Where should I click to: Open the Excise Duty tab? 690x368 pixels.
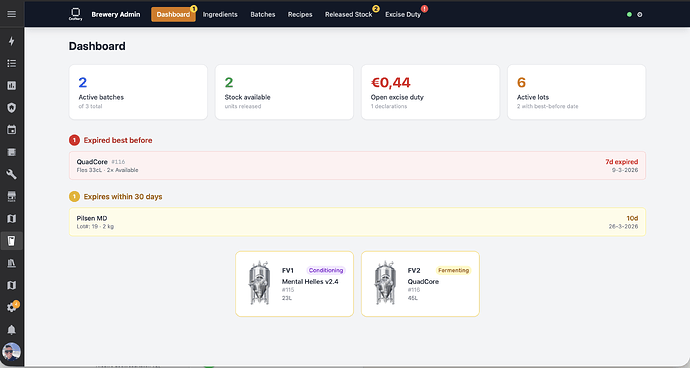click(403, 15)
